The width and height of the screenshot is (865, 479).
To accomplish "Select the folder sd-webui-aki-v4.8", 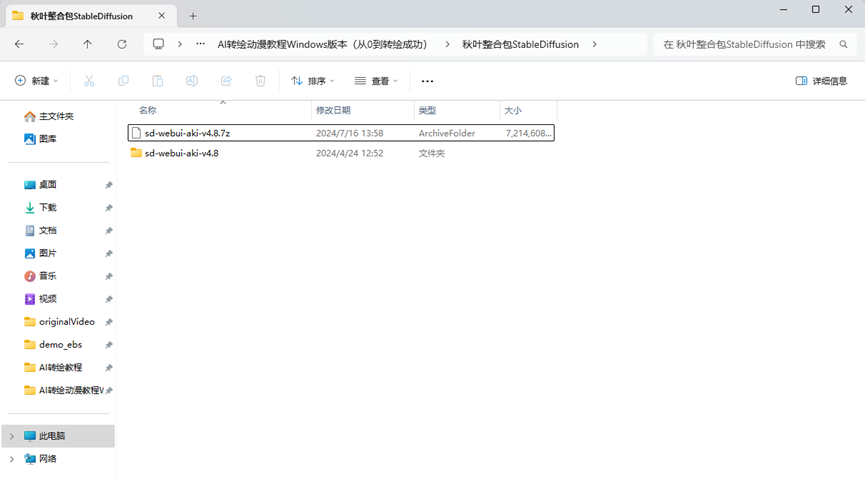I will point(341,153).
